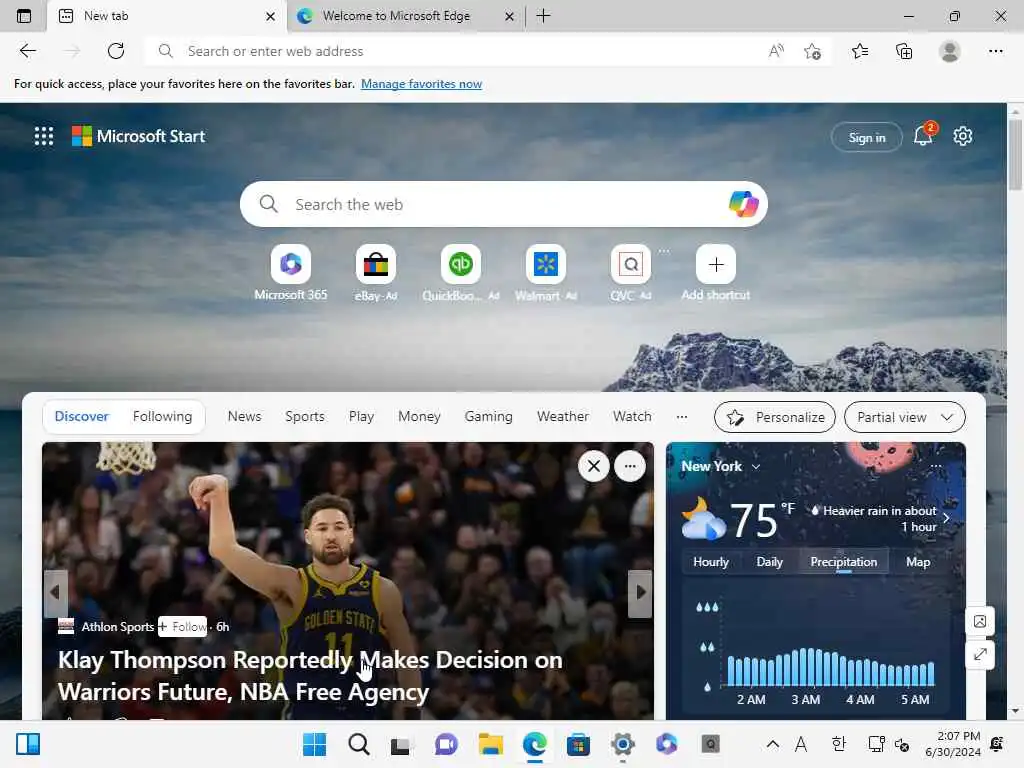Open the Money category
The width and height of the screenshot is (1024, 768).
click(419, 417)
